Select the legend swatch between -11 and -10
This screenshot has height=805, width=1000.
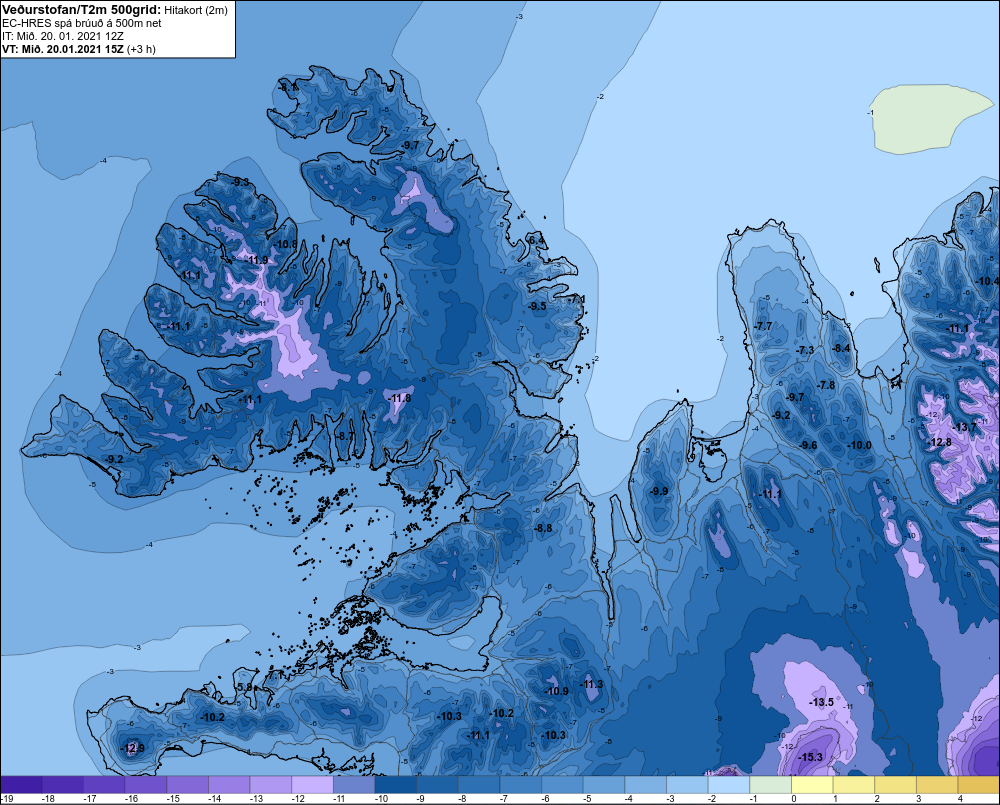click(x=354, y=784)
